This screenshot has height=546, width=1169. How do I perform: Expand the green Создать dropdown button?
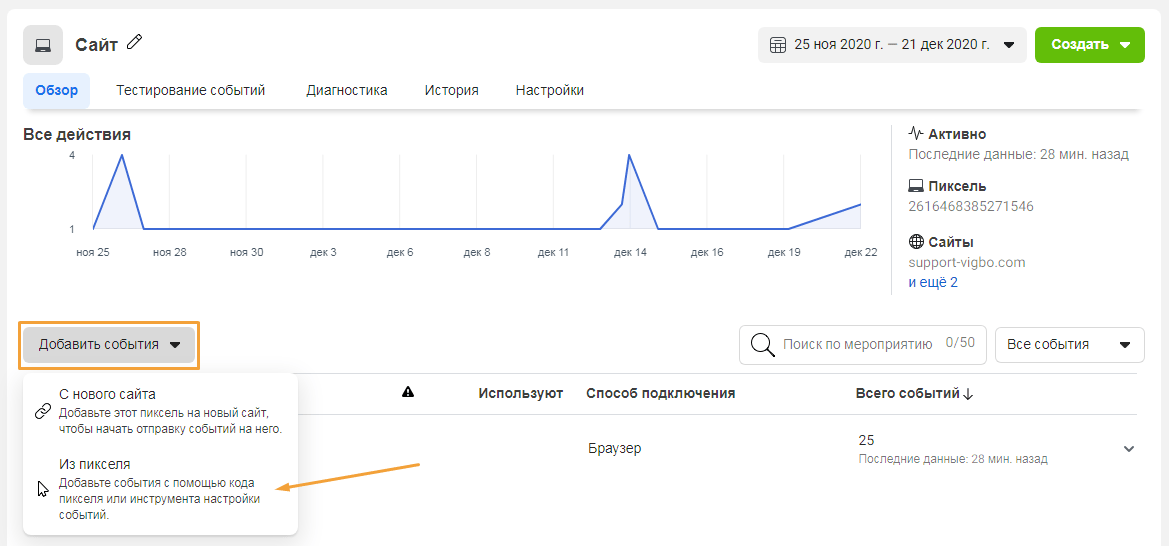[1090, 45]
